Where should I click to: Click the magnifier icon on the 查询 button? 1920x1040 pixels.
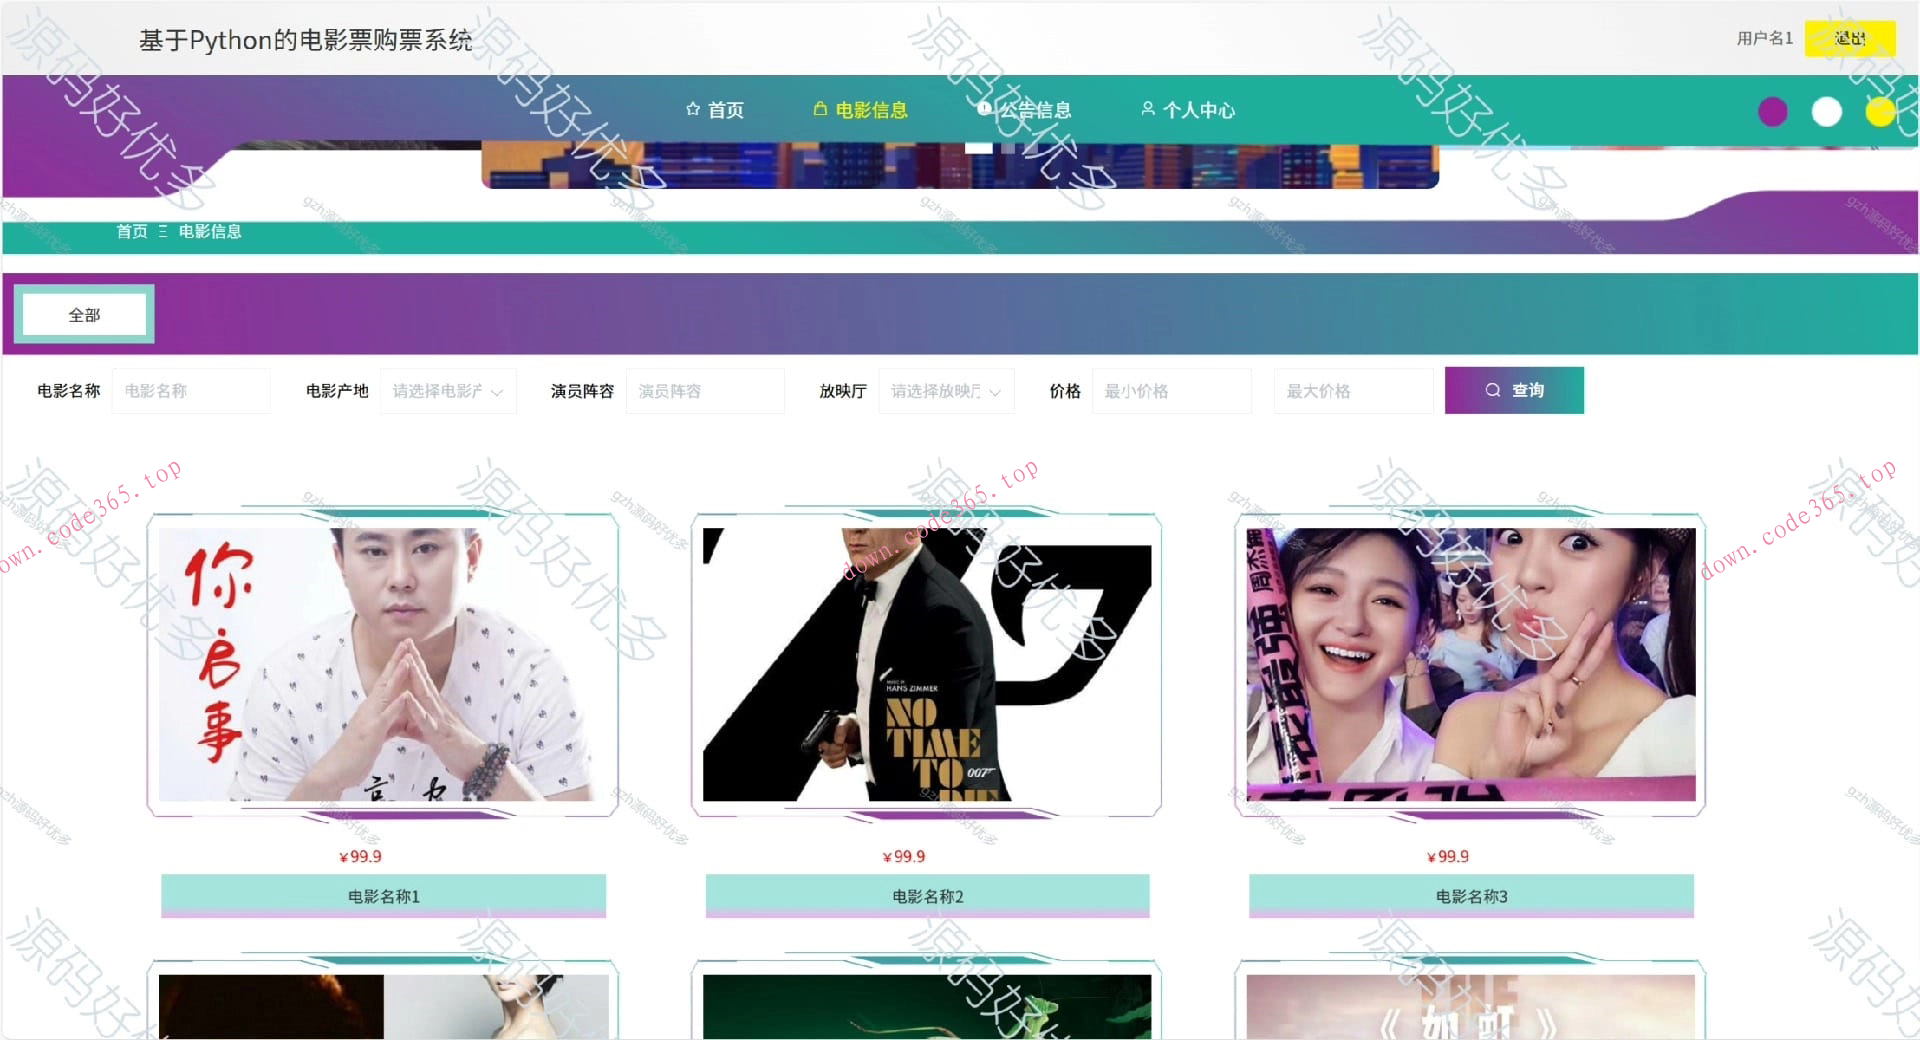tap(1492, 390)
